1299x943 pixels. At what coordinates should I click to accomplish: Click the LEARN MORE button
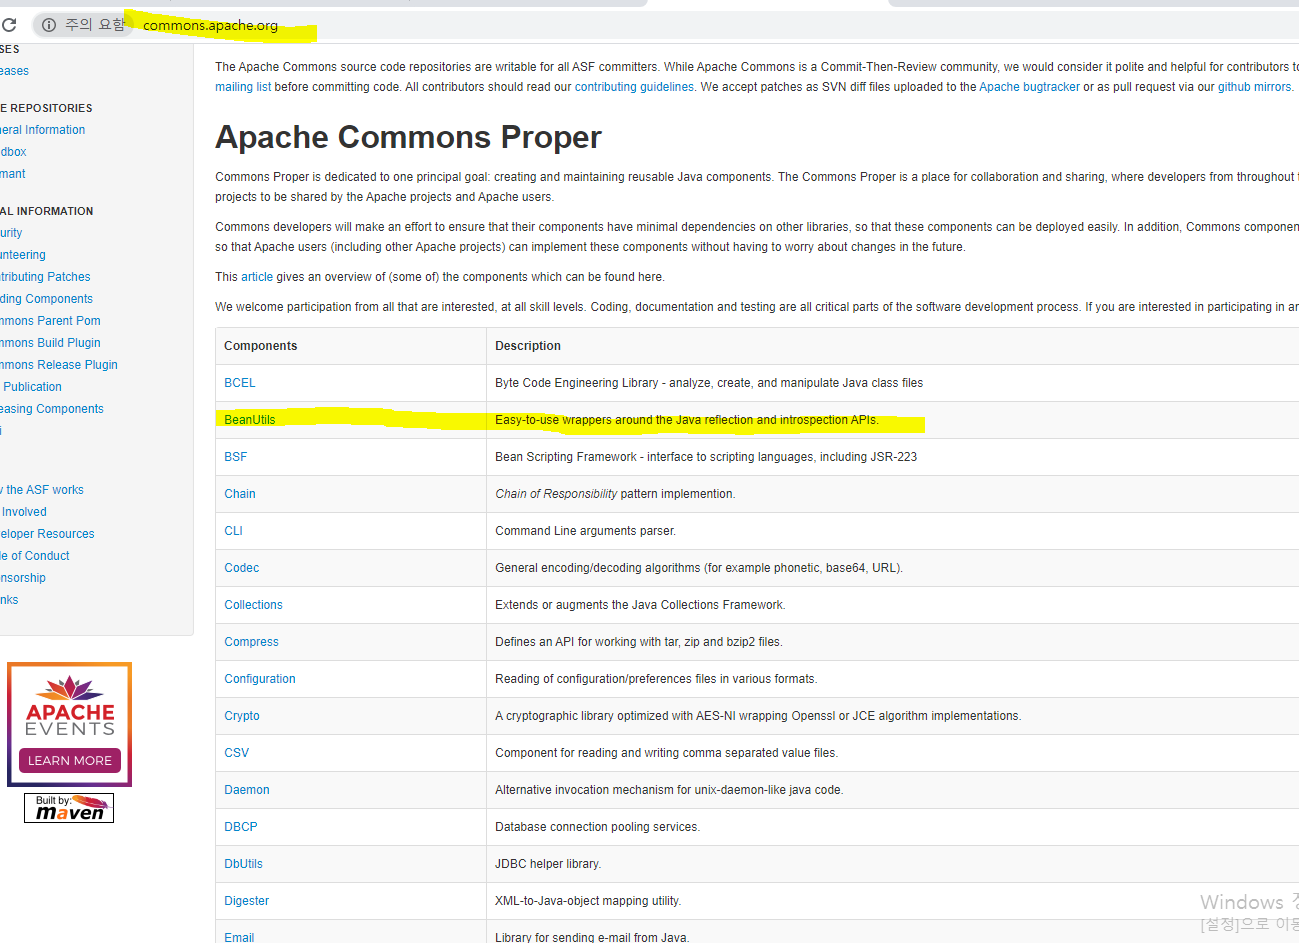coord(70,761)
